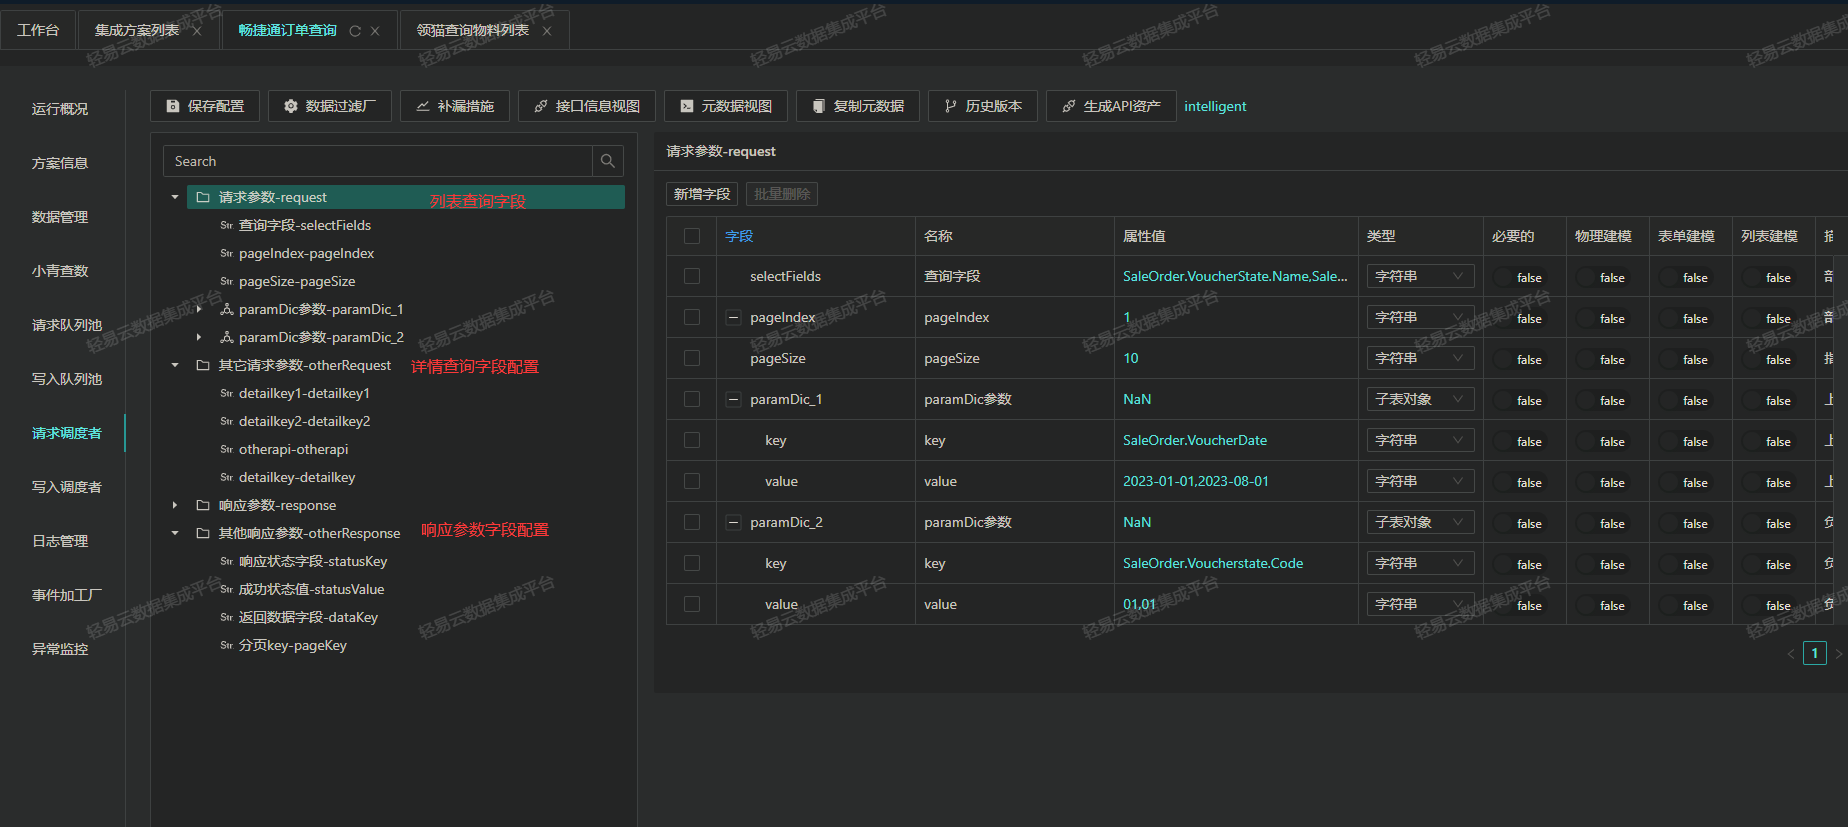Select 返回数据字段-dataKey tree item
Screen dimensions: 1848x827
[x=308, y=617]
